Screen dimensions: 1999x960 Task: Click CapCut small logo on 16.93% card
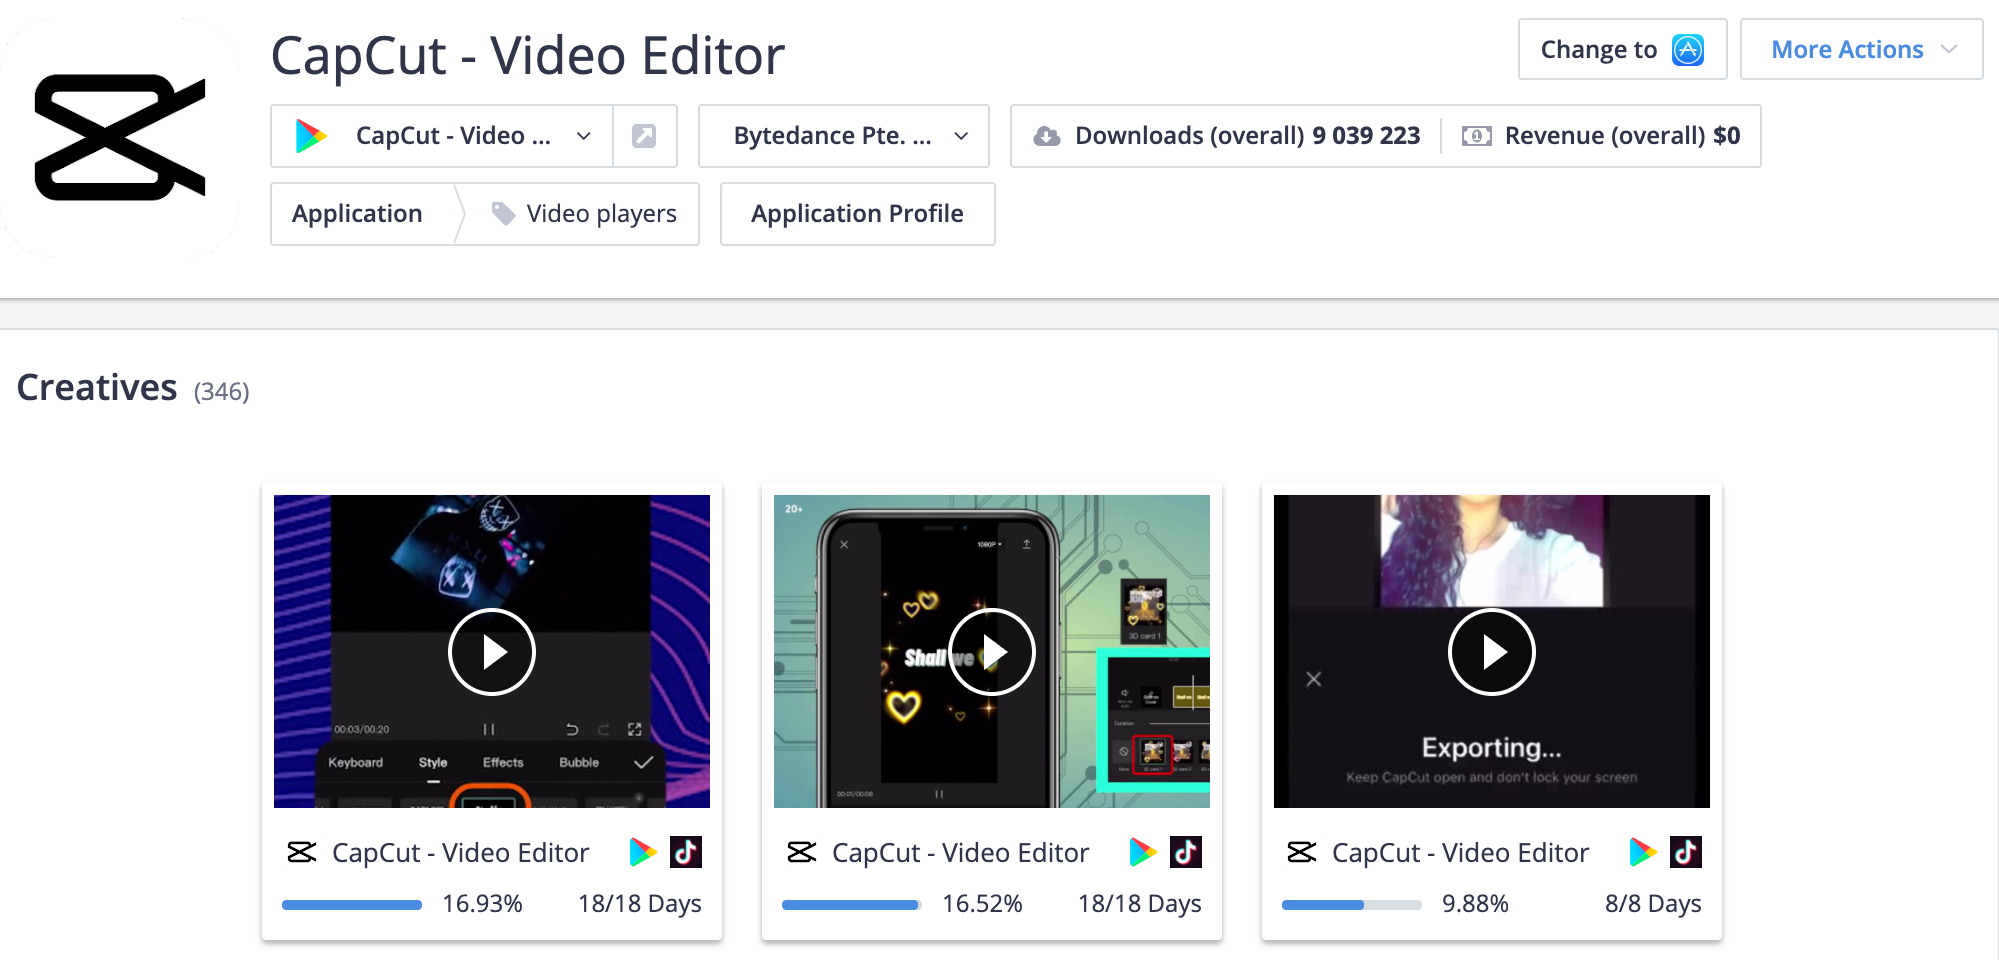click(302, 852)
